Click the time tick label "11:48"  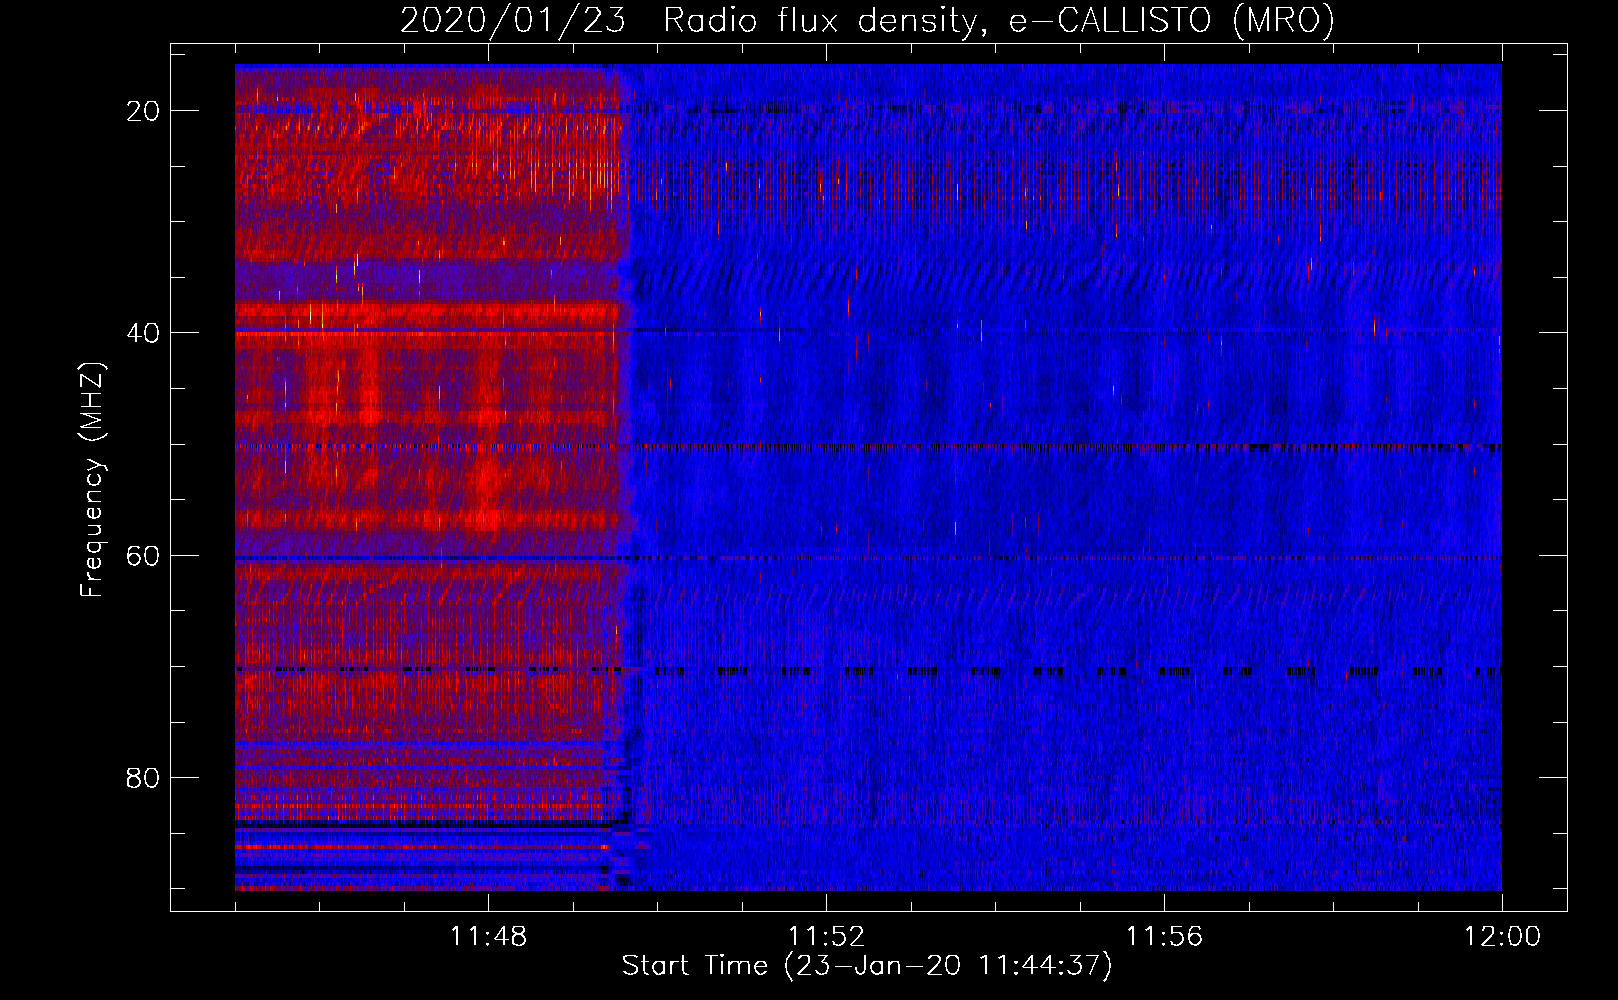(x=488, y=937)
